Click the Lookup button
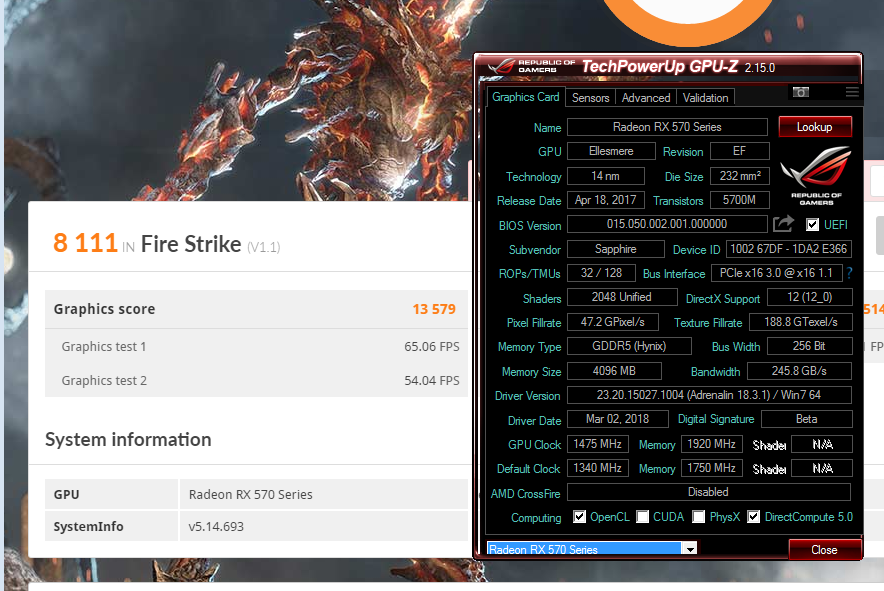The image size is (884, 591). tap(815, 127)
